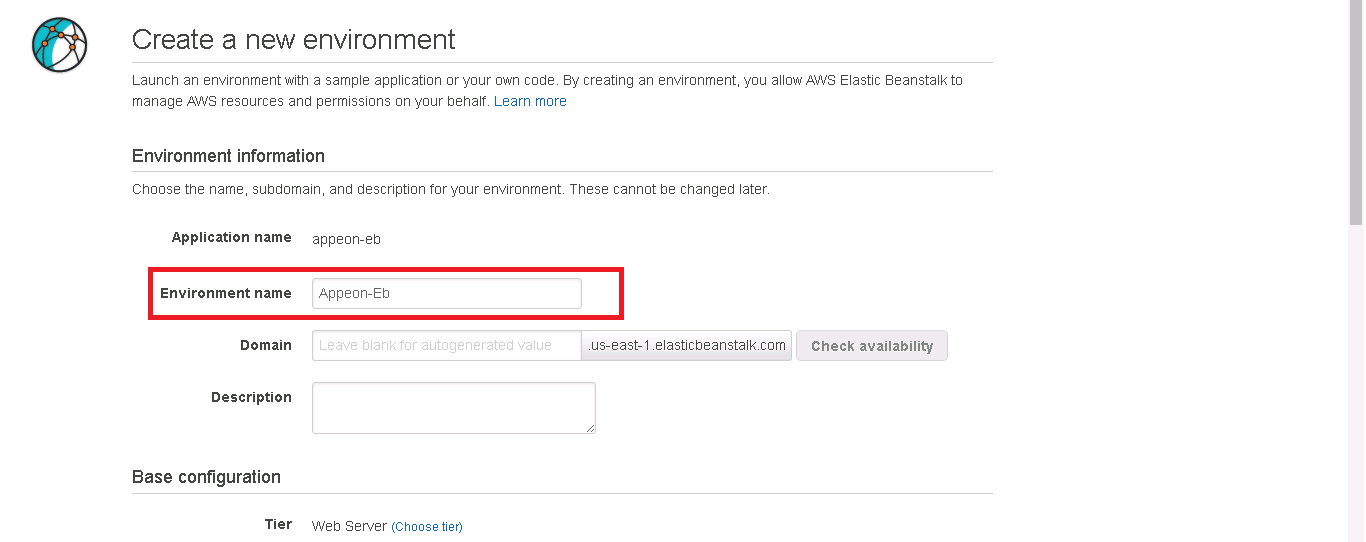
Task: Click the Description box resize handle
Action: pos(590,428)
